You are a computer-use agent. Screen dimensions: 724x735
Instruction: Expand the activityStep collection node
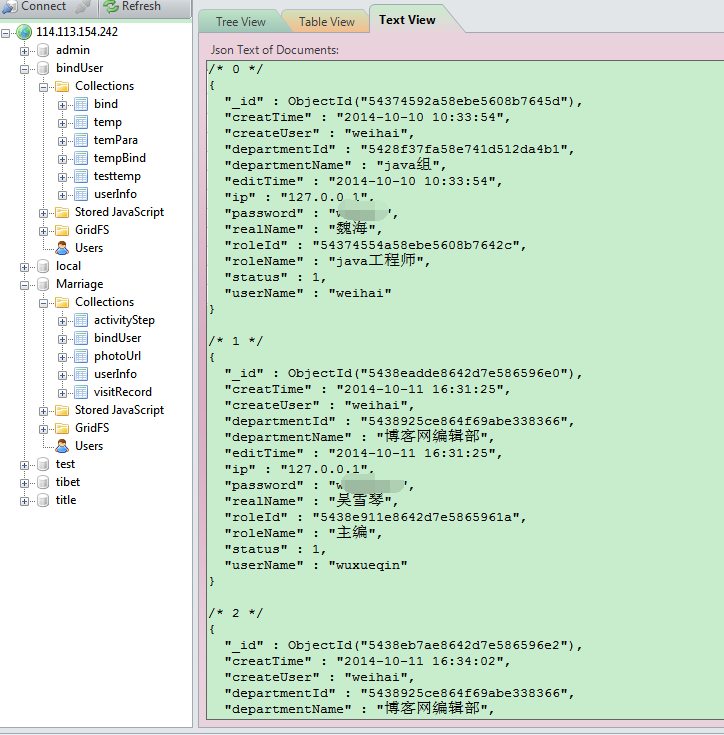tap(62, 321)
